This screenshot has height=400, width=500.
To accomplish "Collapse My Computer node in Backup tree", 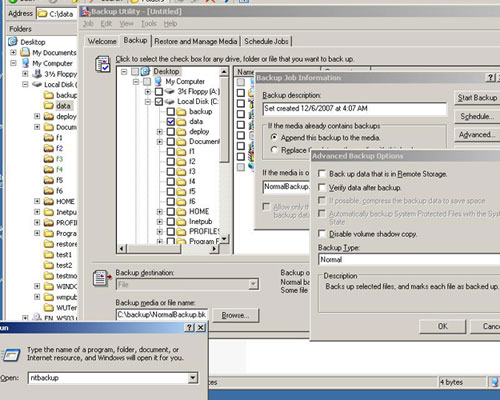I will click(x=136, y=81).
